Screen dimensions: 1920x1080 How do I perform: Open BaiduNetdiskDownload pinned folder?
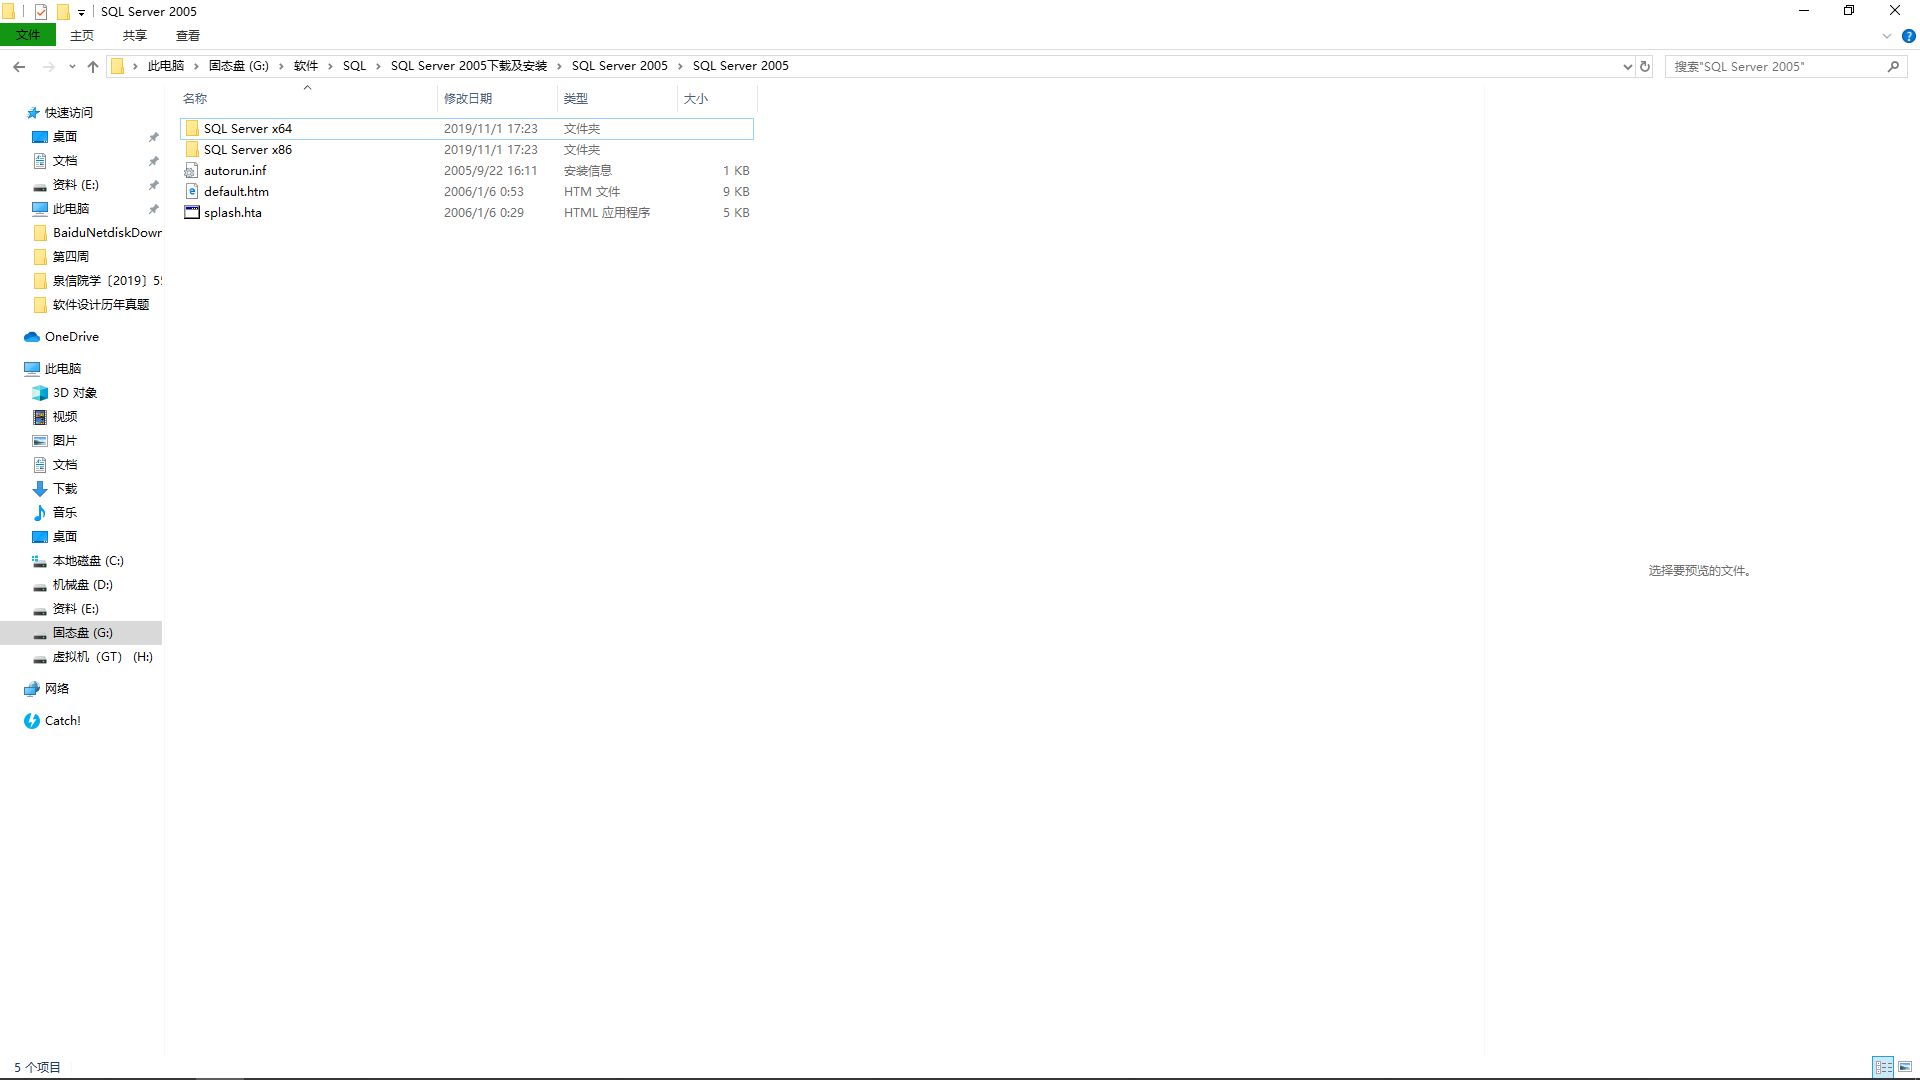pos(107,233)
